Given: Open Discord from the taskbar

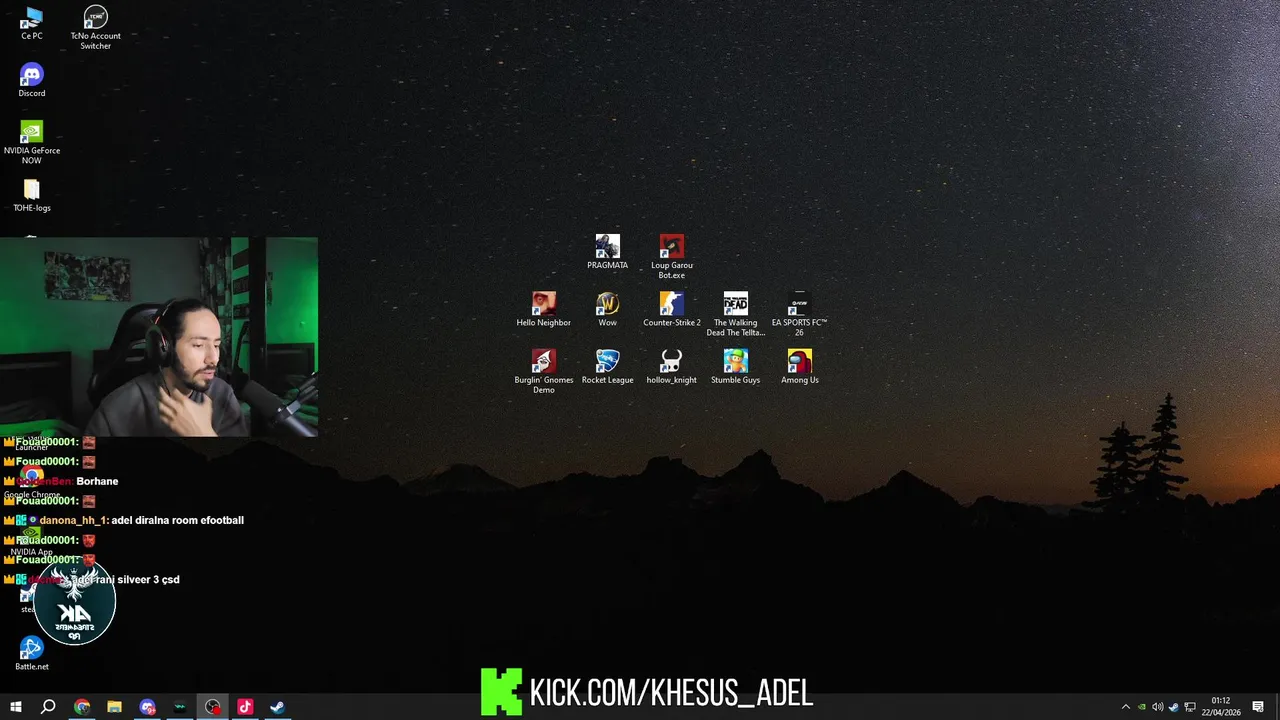Looking at the screenshot, I should pos(148,707).
